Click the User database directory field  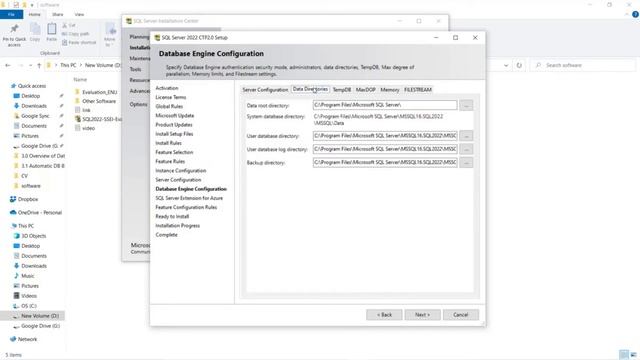pos(385,136)
